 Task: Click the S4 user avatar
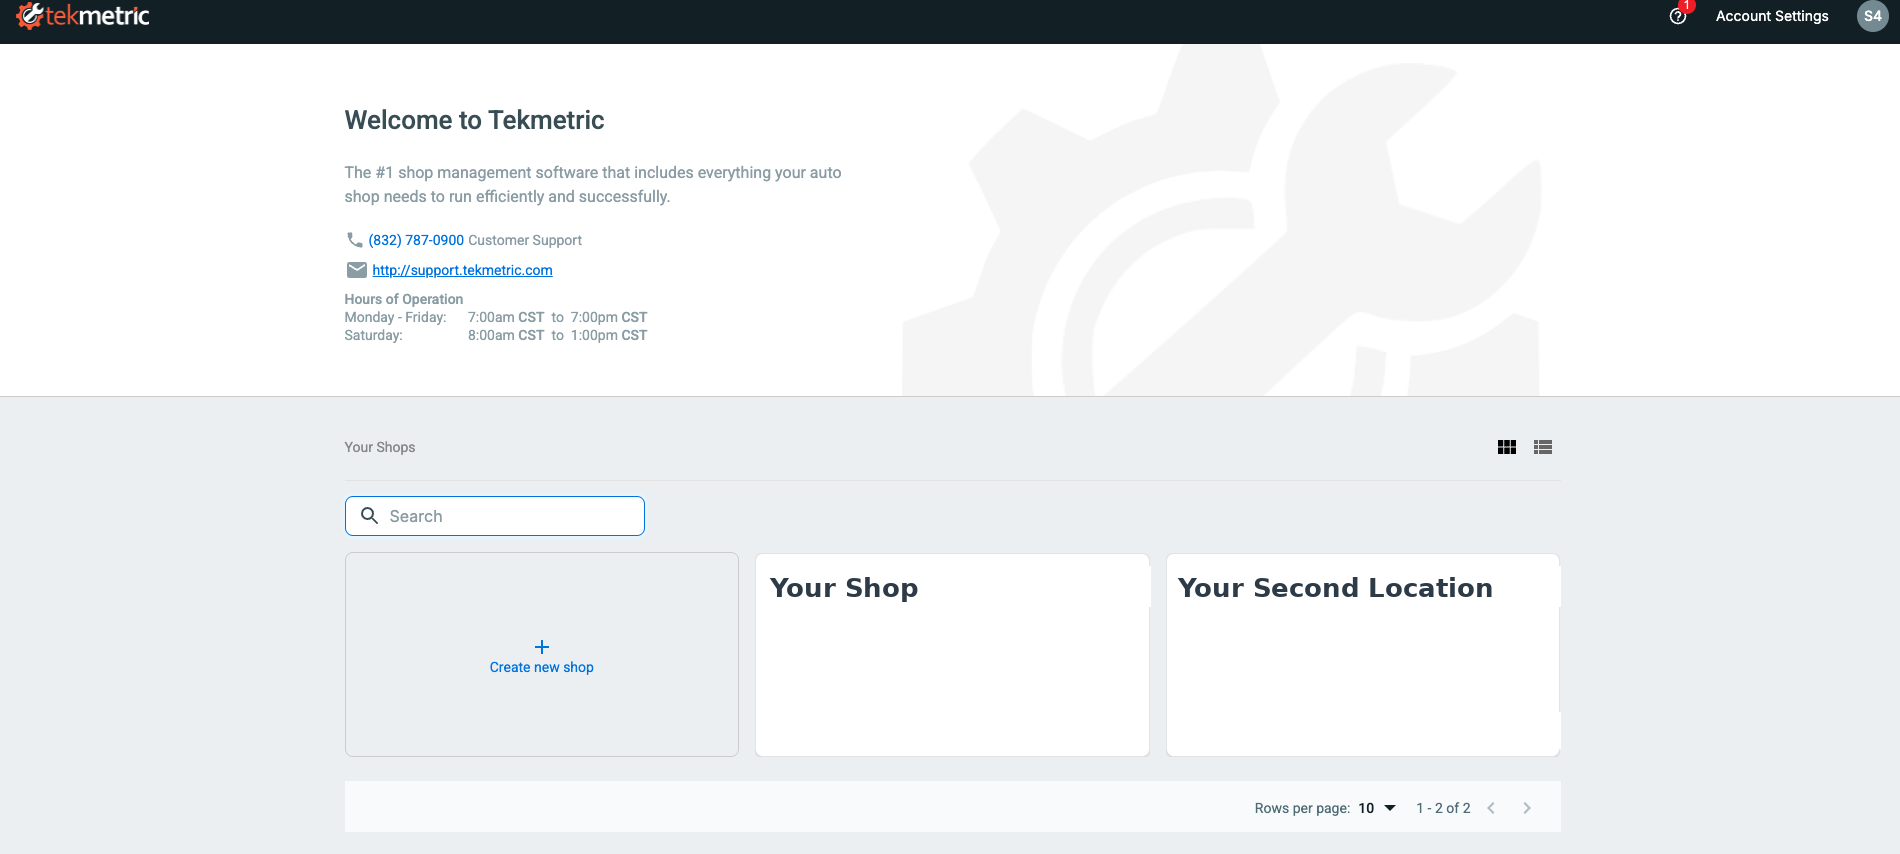(1872, 16)
